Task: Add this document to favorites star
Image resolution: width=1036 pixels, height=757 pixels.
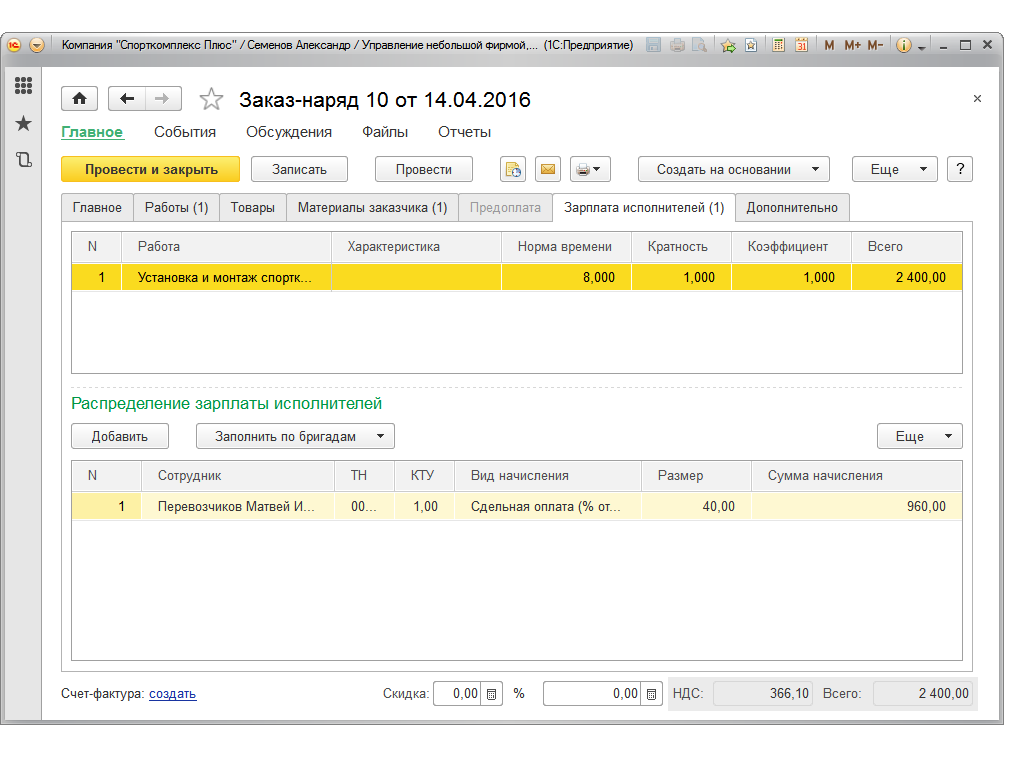Action: tap(211, 99)
